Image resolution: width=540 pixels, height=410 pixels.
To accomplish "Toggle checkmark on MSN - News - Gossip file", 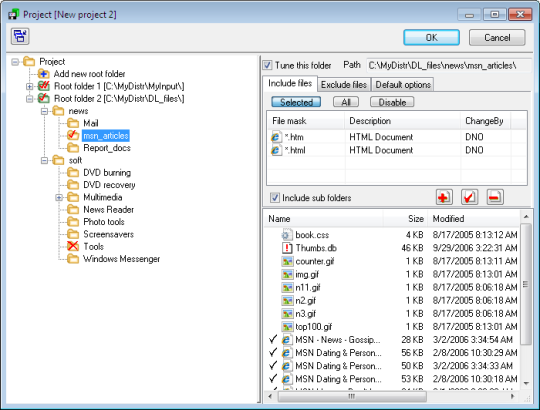I will [273, 339].
